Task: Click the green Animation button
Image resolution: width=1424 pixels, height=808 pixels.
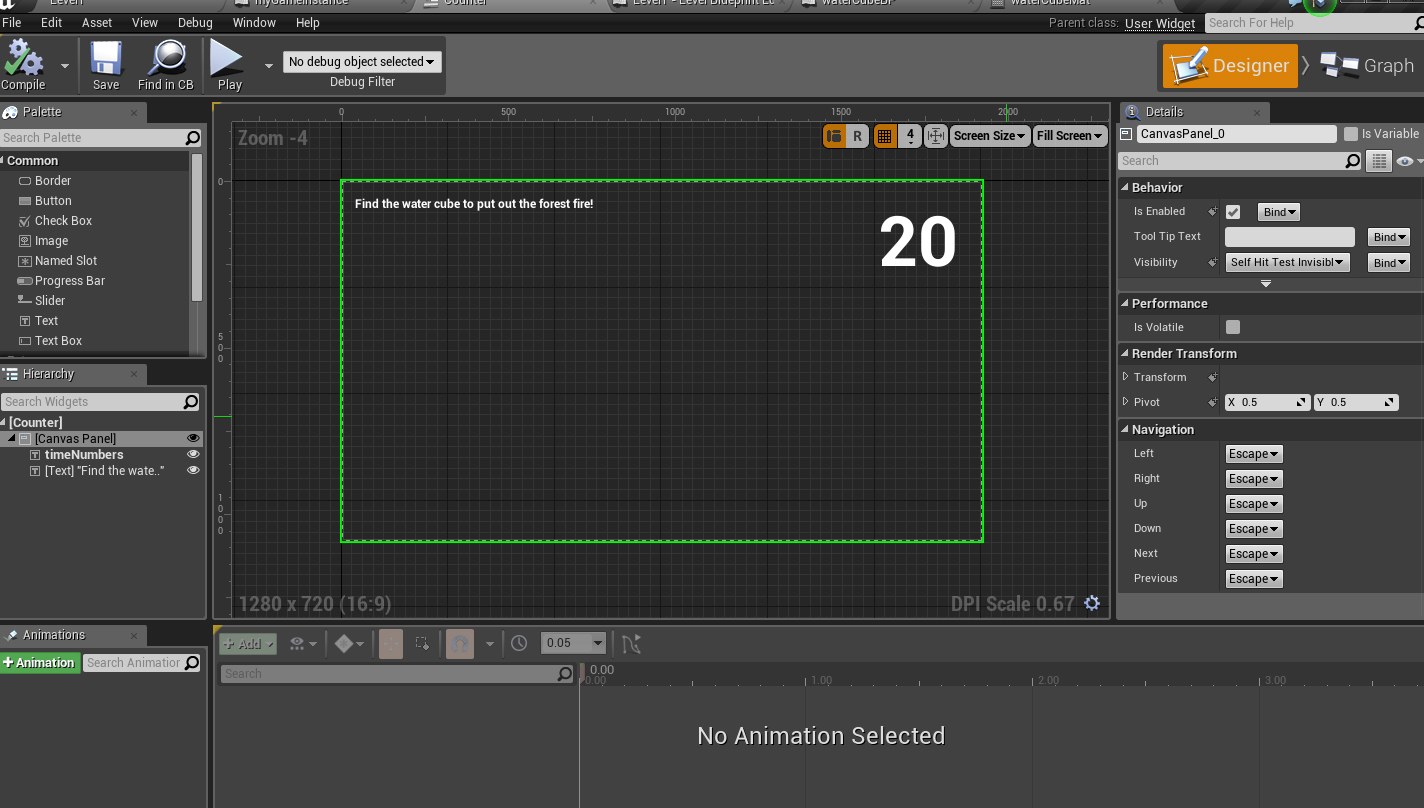Action: click(40, 662)
